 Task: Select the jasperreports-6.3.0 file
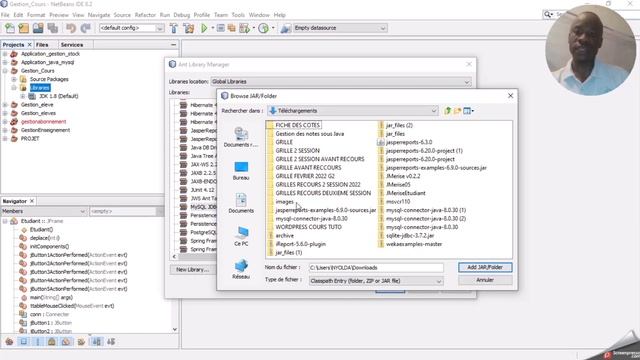click(409, 142)
